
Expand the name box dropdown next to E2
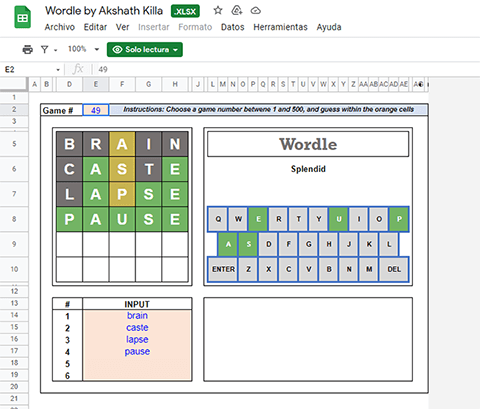pos(58,70)
